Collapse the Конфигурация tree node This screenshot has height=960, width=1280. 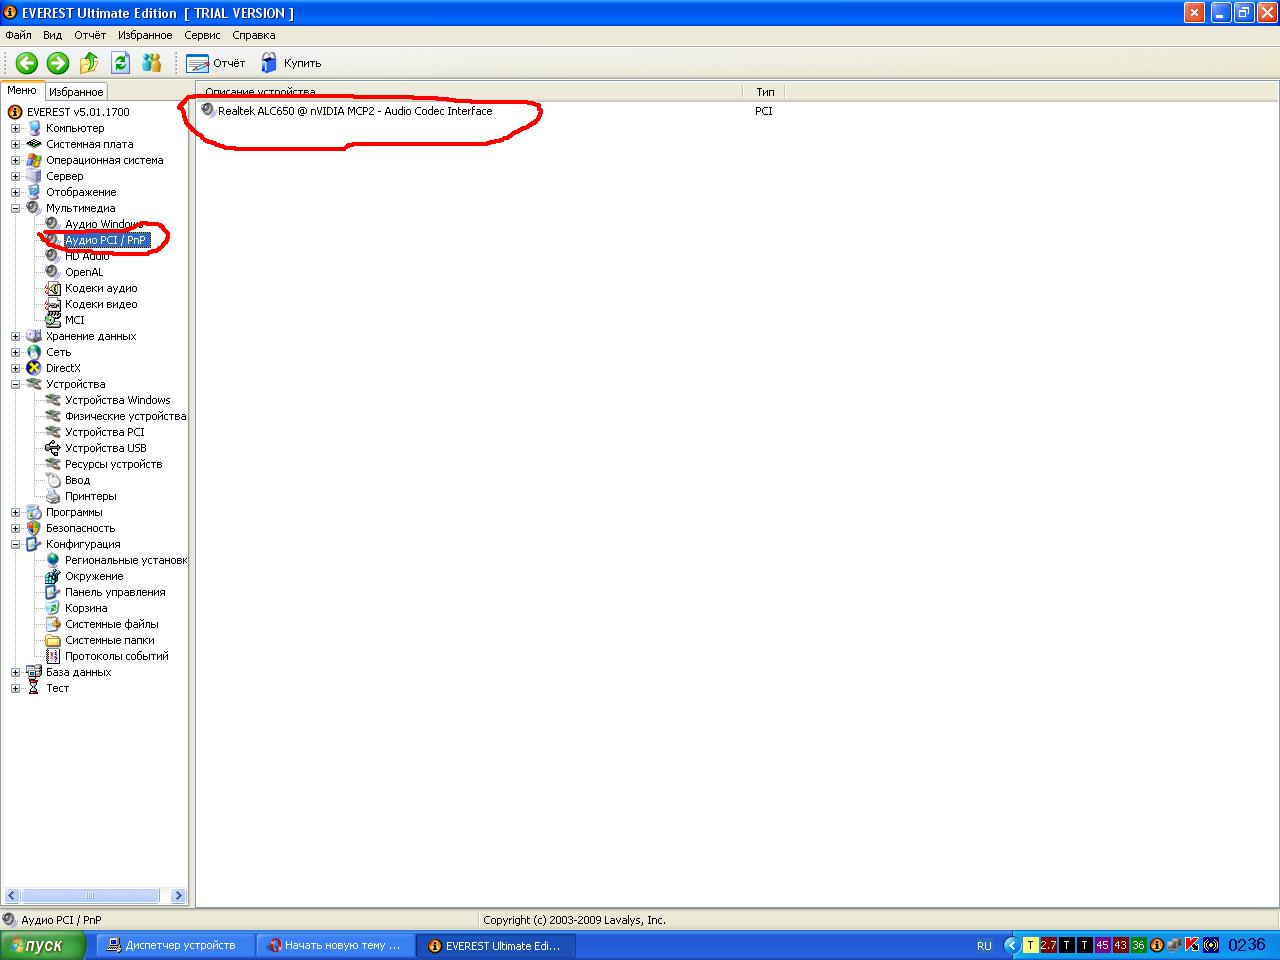pyautogui.click(x=15, y=544)
